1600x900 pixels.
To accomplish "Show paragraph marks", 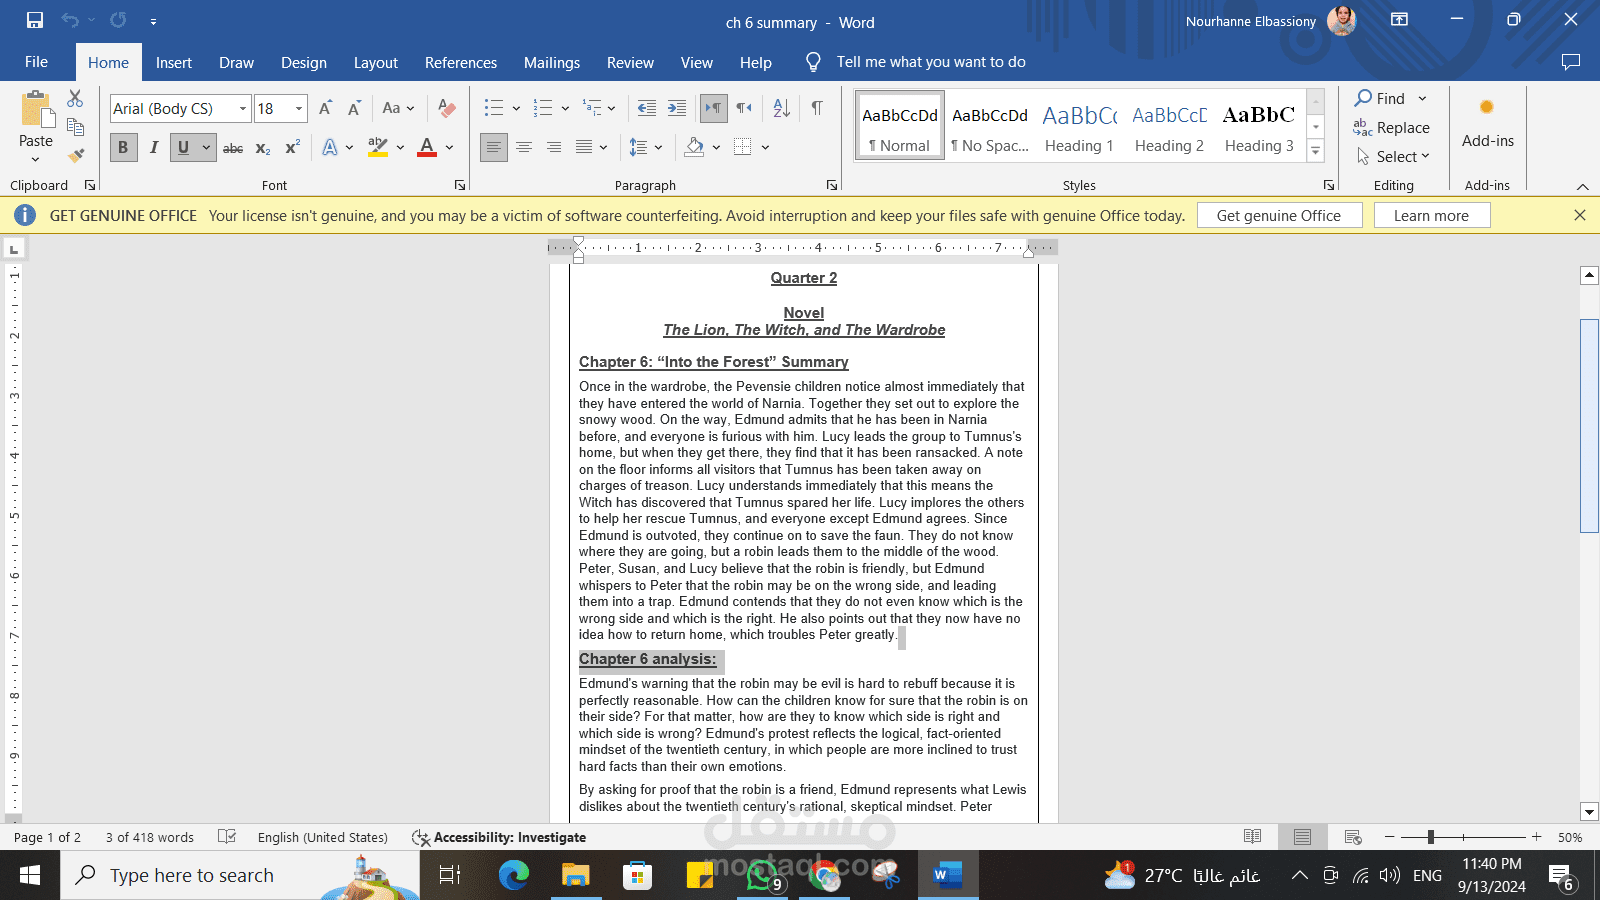I will click(817, 108).
